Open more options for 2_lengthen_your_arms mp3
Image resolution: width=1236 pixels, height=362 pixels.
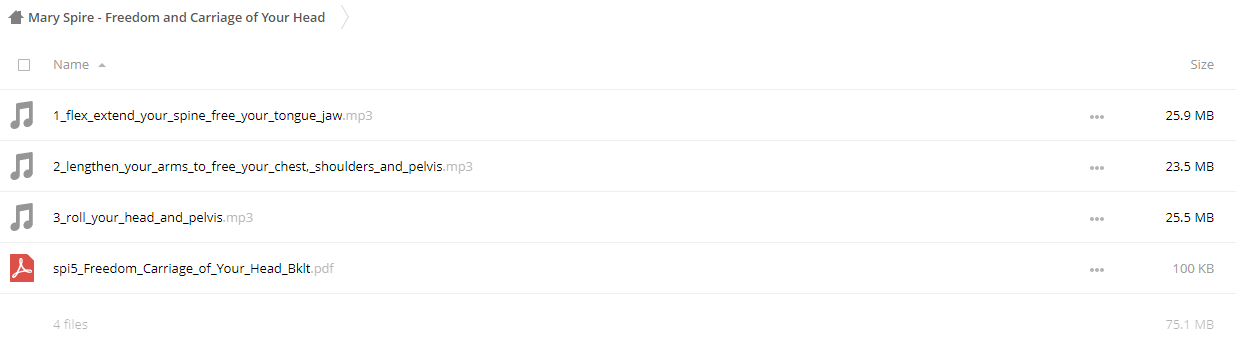[x=1097, y=168]
